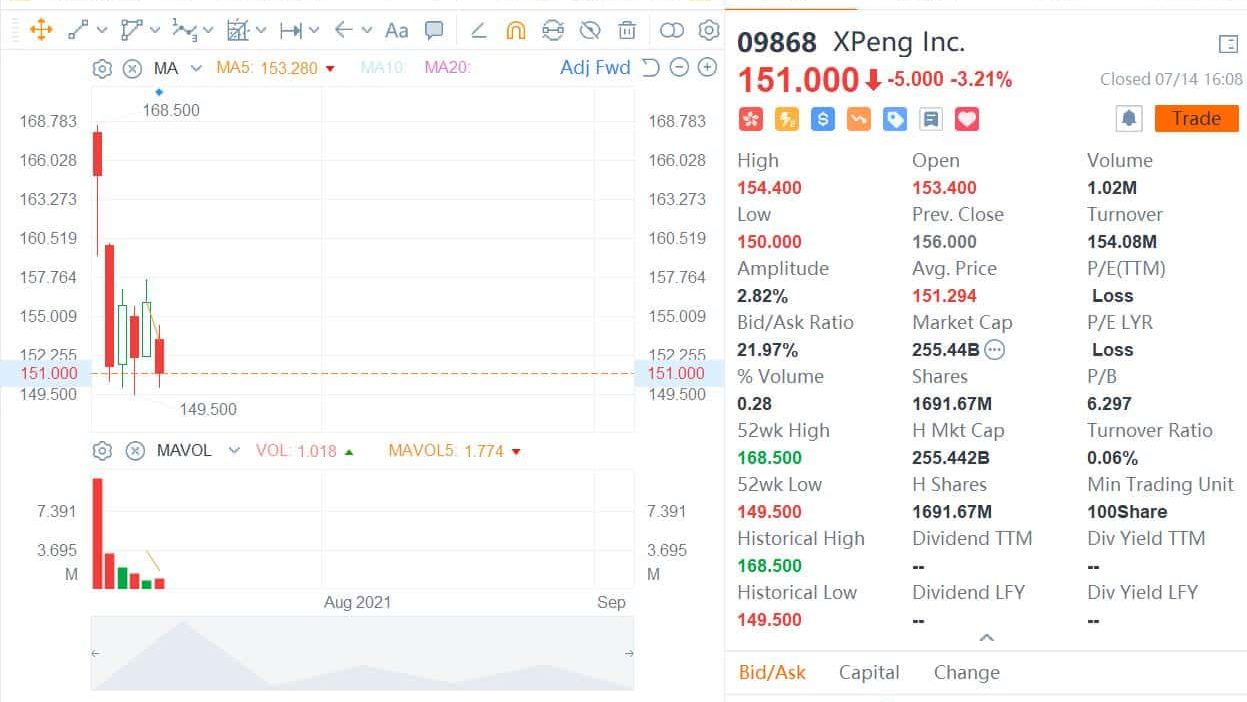Set a price alert with bell icon
The height and width of the screenshot is (702, 1247).
click(1129, 119)
